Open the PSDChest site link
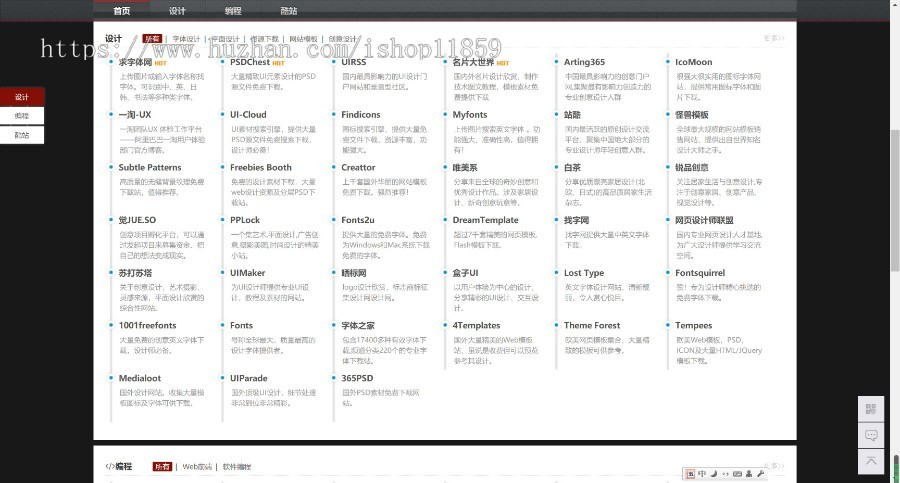Screen dimensions: 900x483 [x=250, y=62]
